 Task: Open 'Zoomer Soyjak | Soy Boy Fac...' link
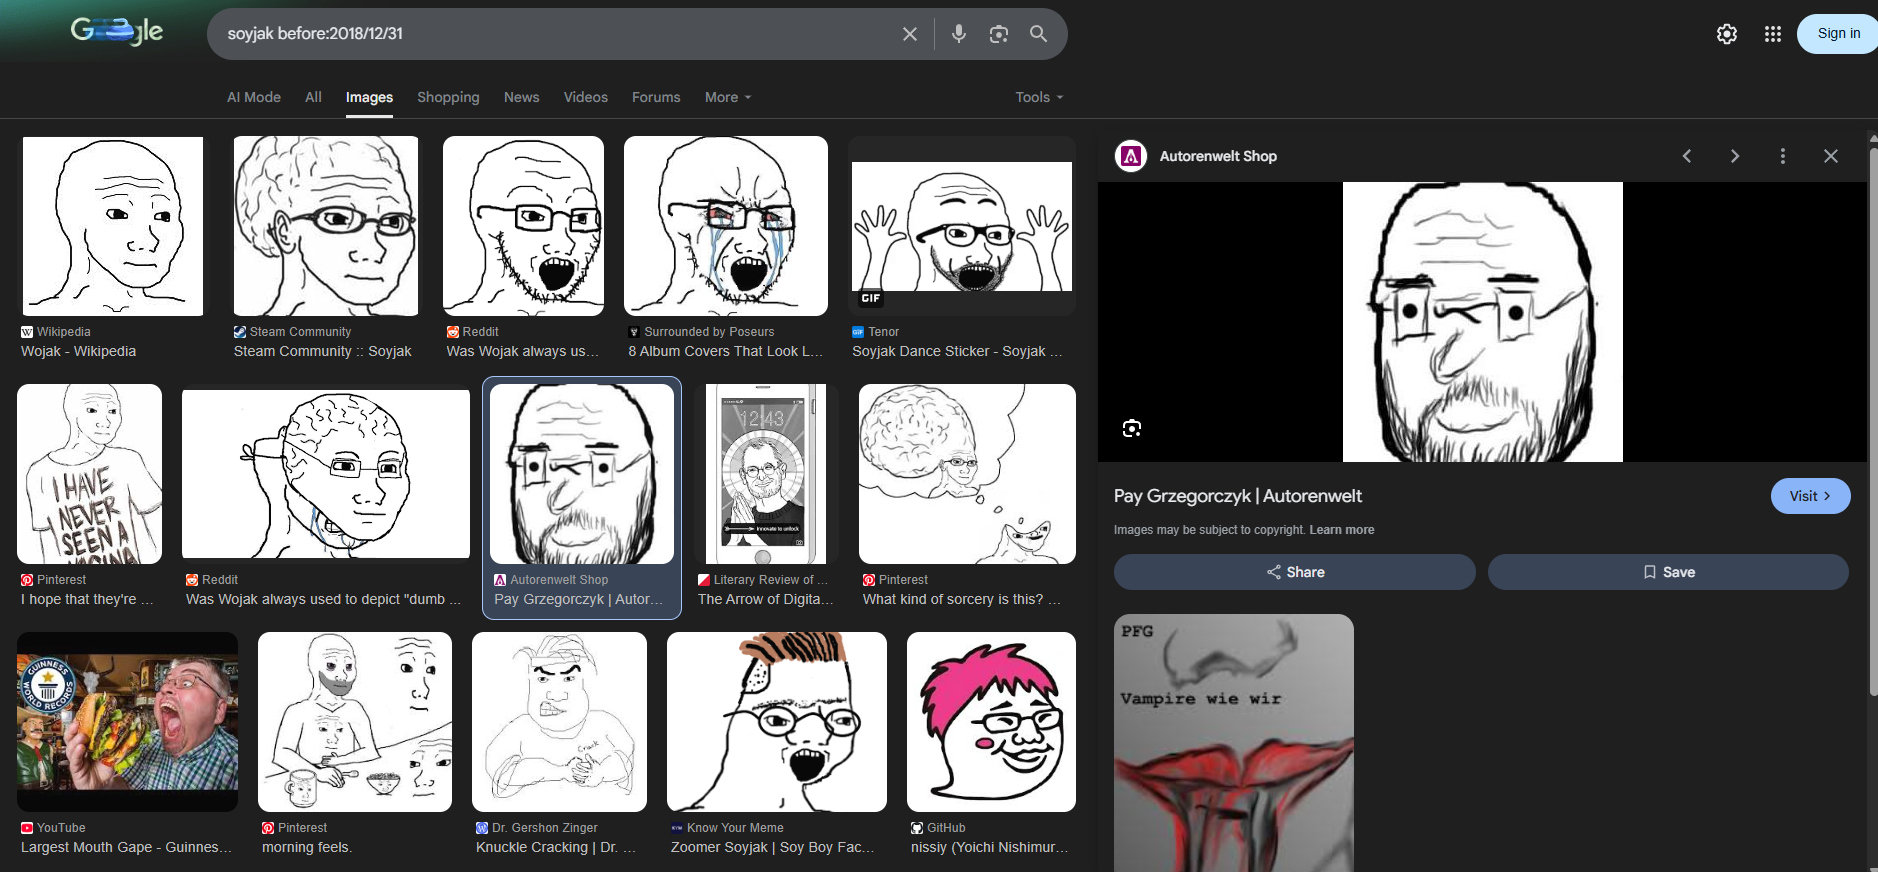(x=773, y=847)
